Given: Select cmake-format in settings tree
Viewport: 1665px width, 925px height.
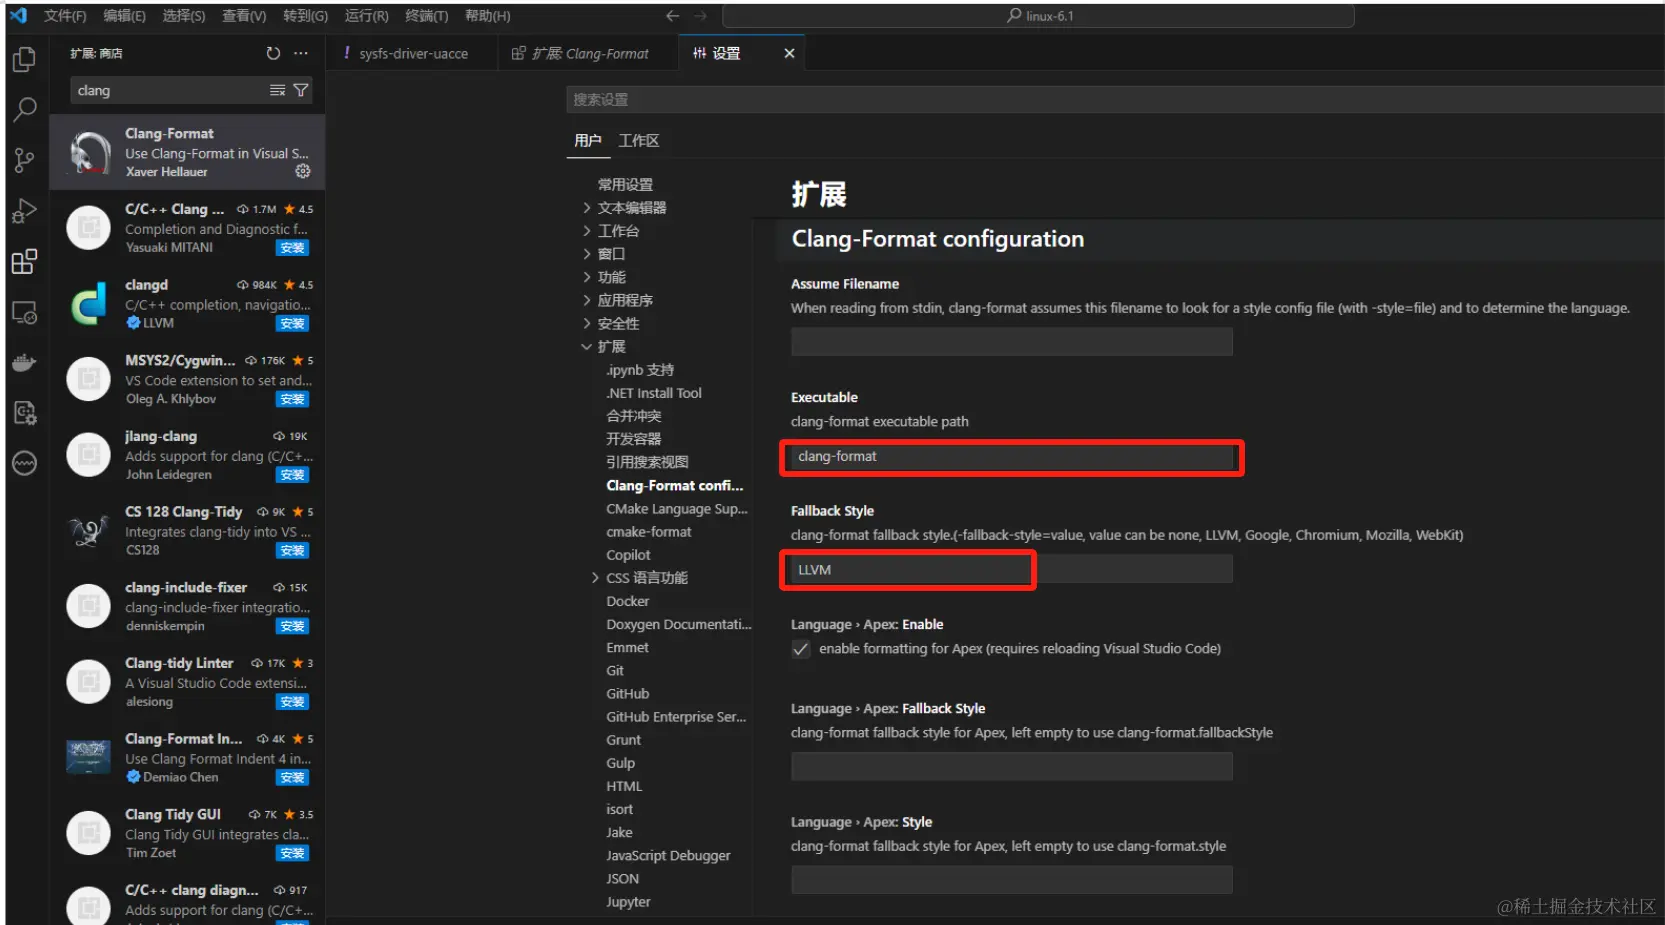Looking at the screenshot, I should 649,531.
